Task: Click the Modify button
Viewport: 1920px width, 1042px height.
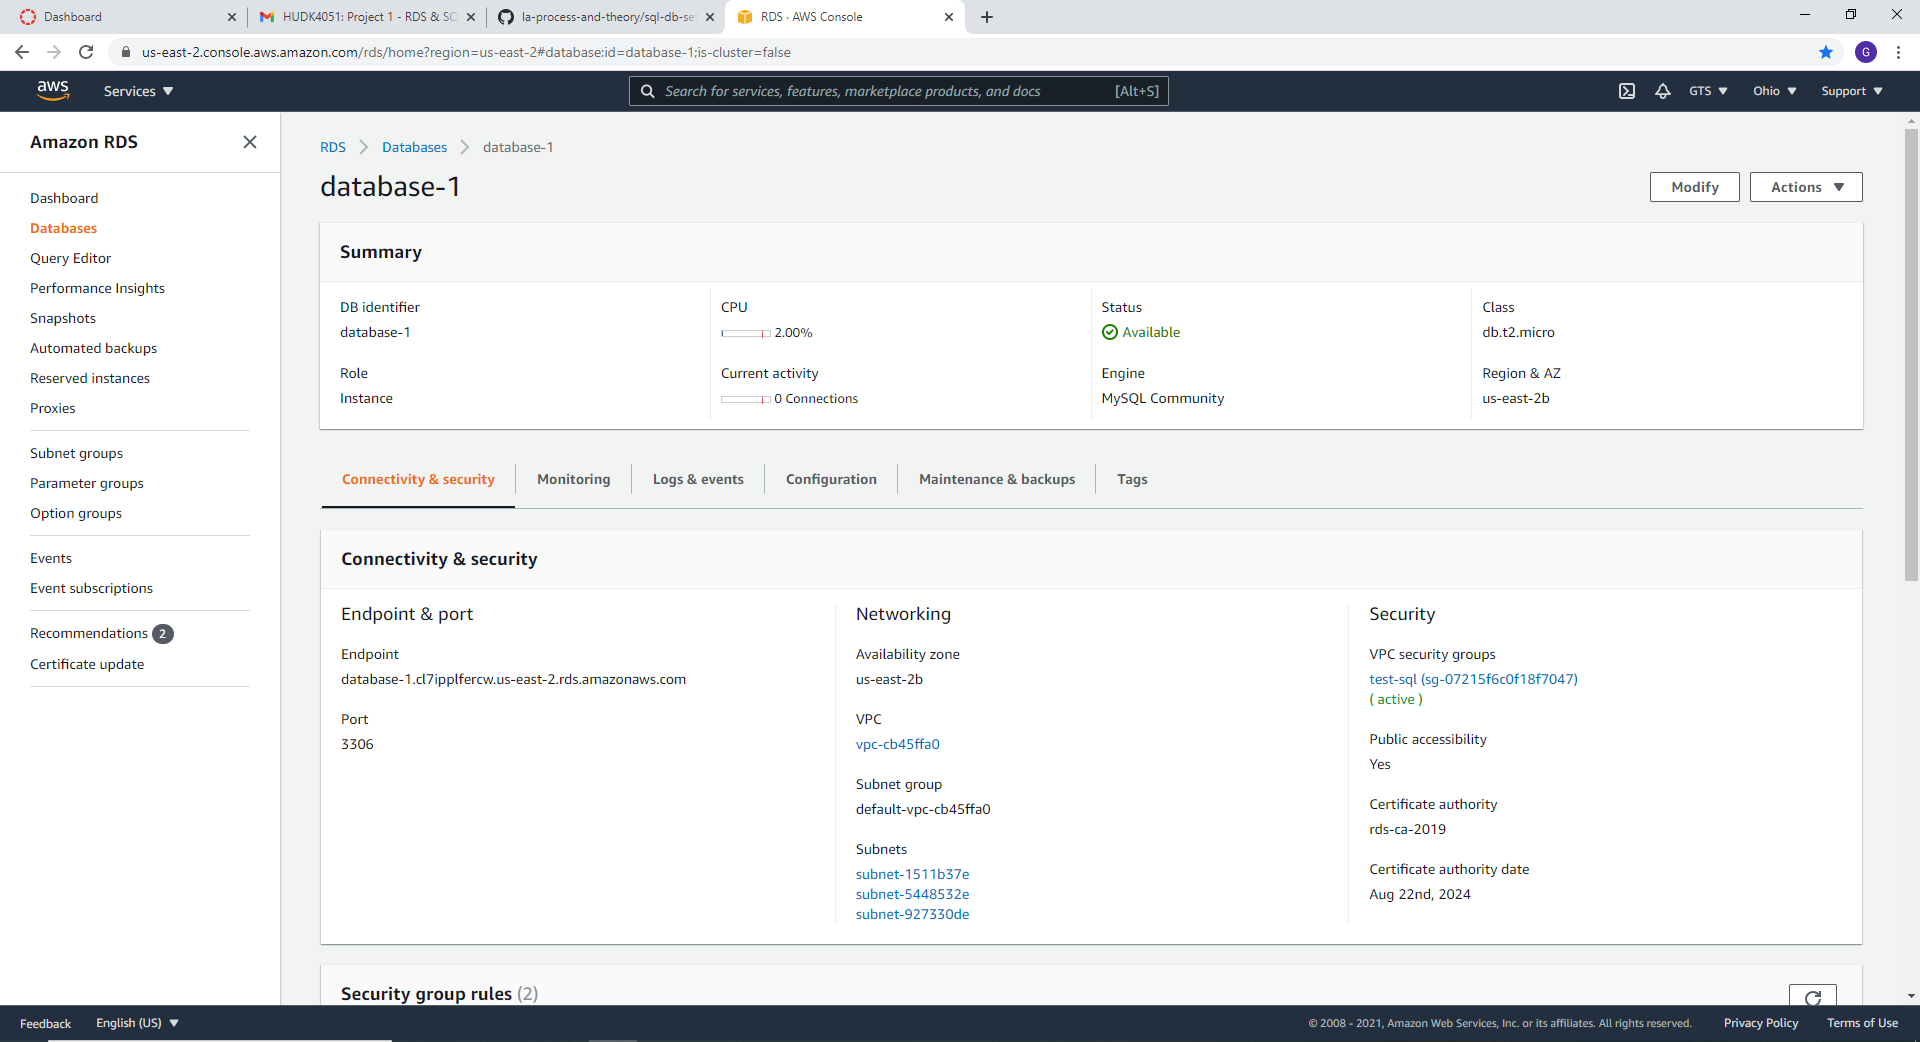Action: tap(1695, 187)
